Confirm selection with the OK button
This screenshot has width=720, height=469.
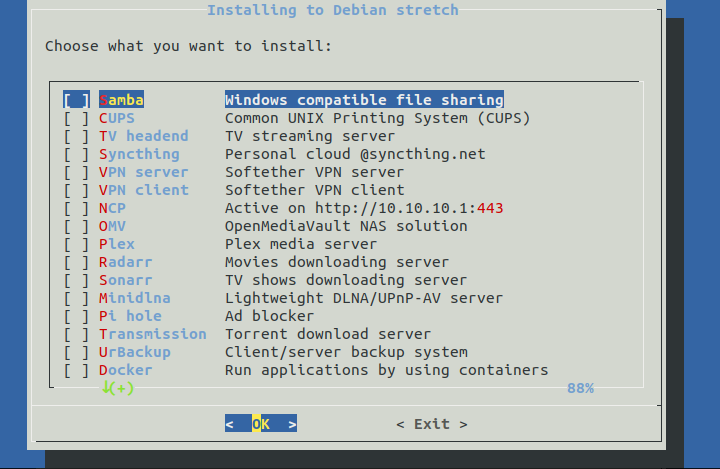(261, 424)
